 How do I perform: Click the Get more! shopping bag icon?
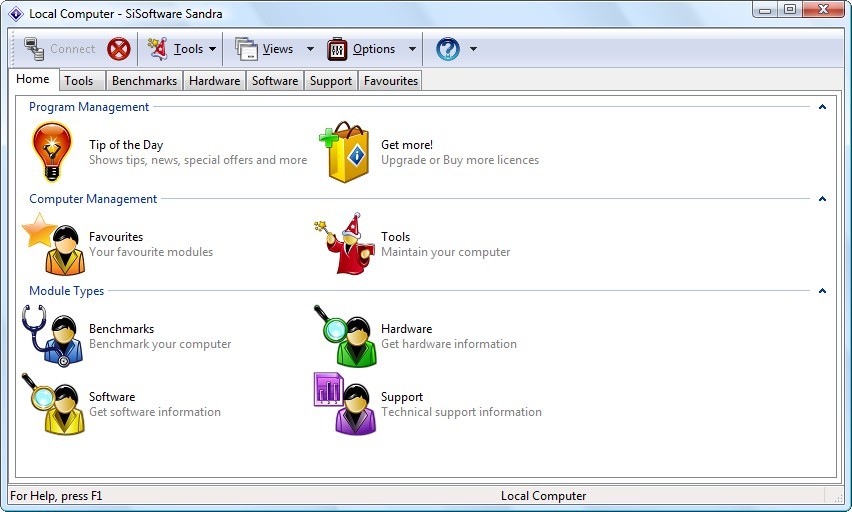pyautogui.click(x=344, y=152)
